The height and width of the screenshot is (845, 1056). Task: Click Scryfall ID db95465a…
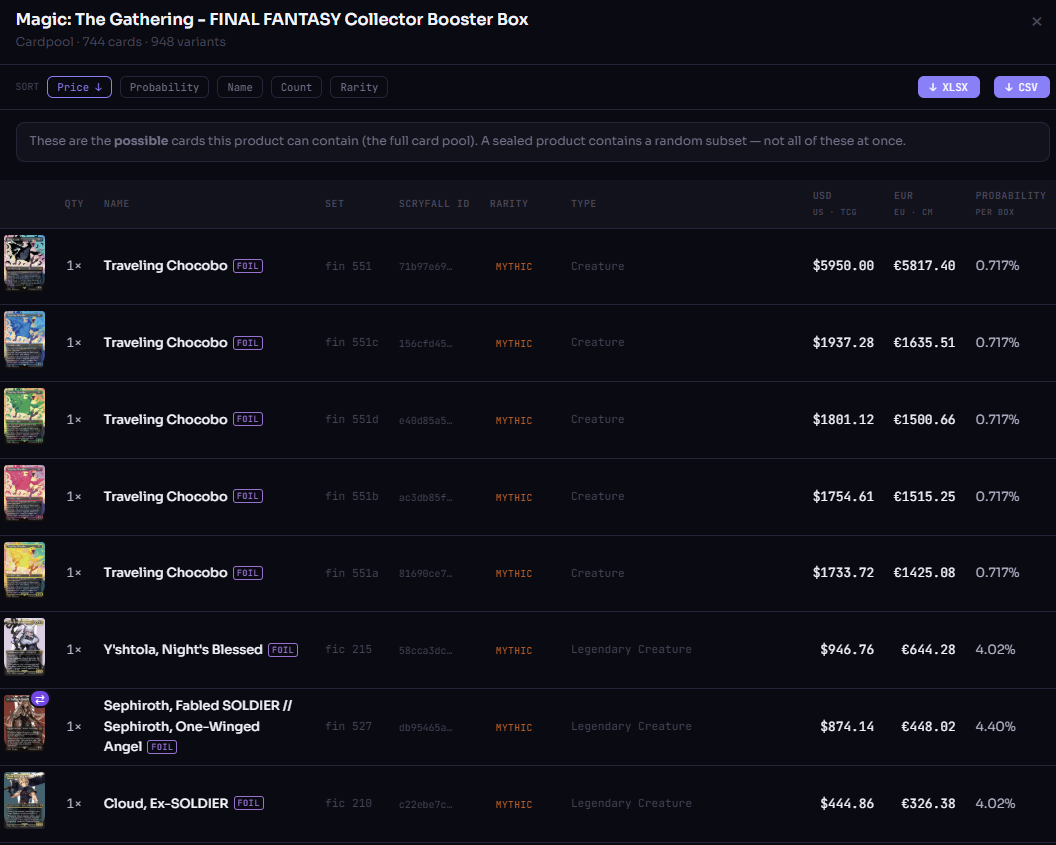(x=425, y=727)
